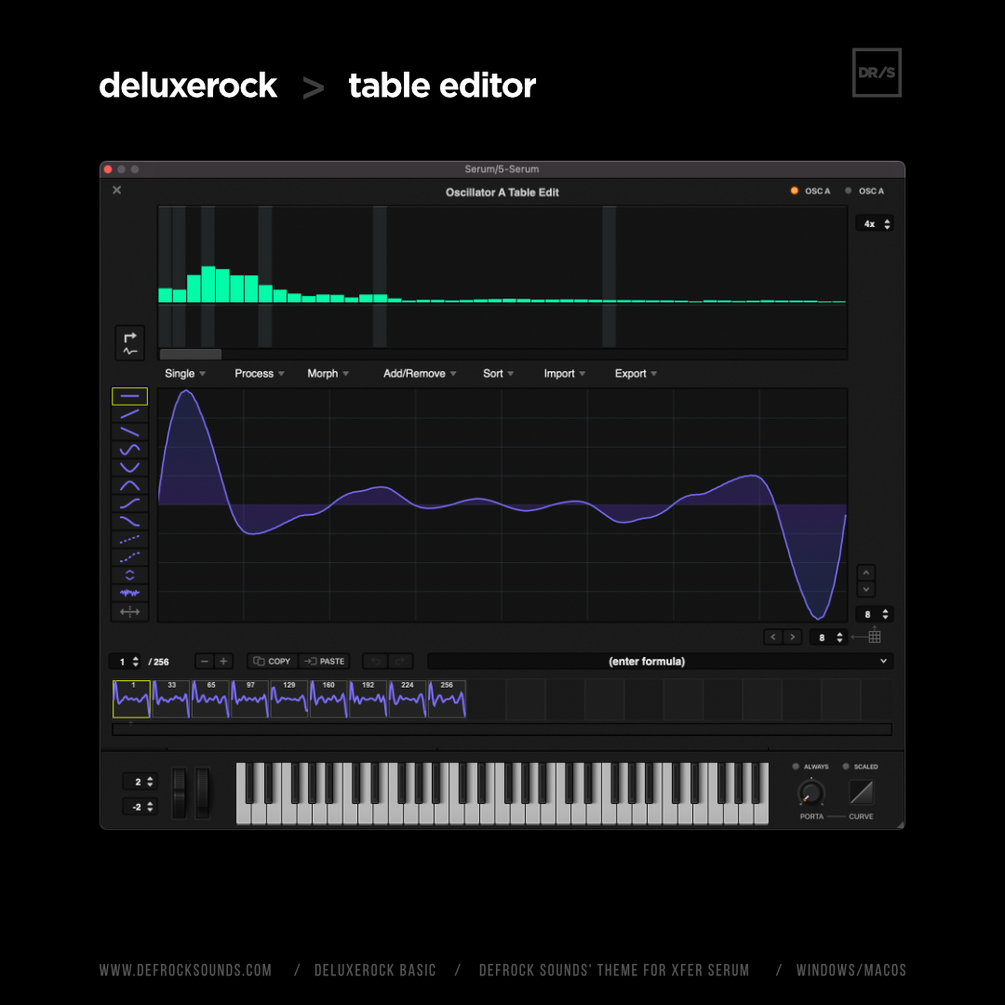
Task: Click the enter formula field
Action: point(647,661)
